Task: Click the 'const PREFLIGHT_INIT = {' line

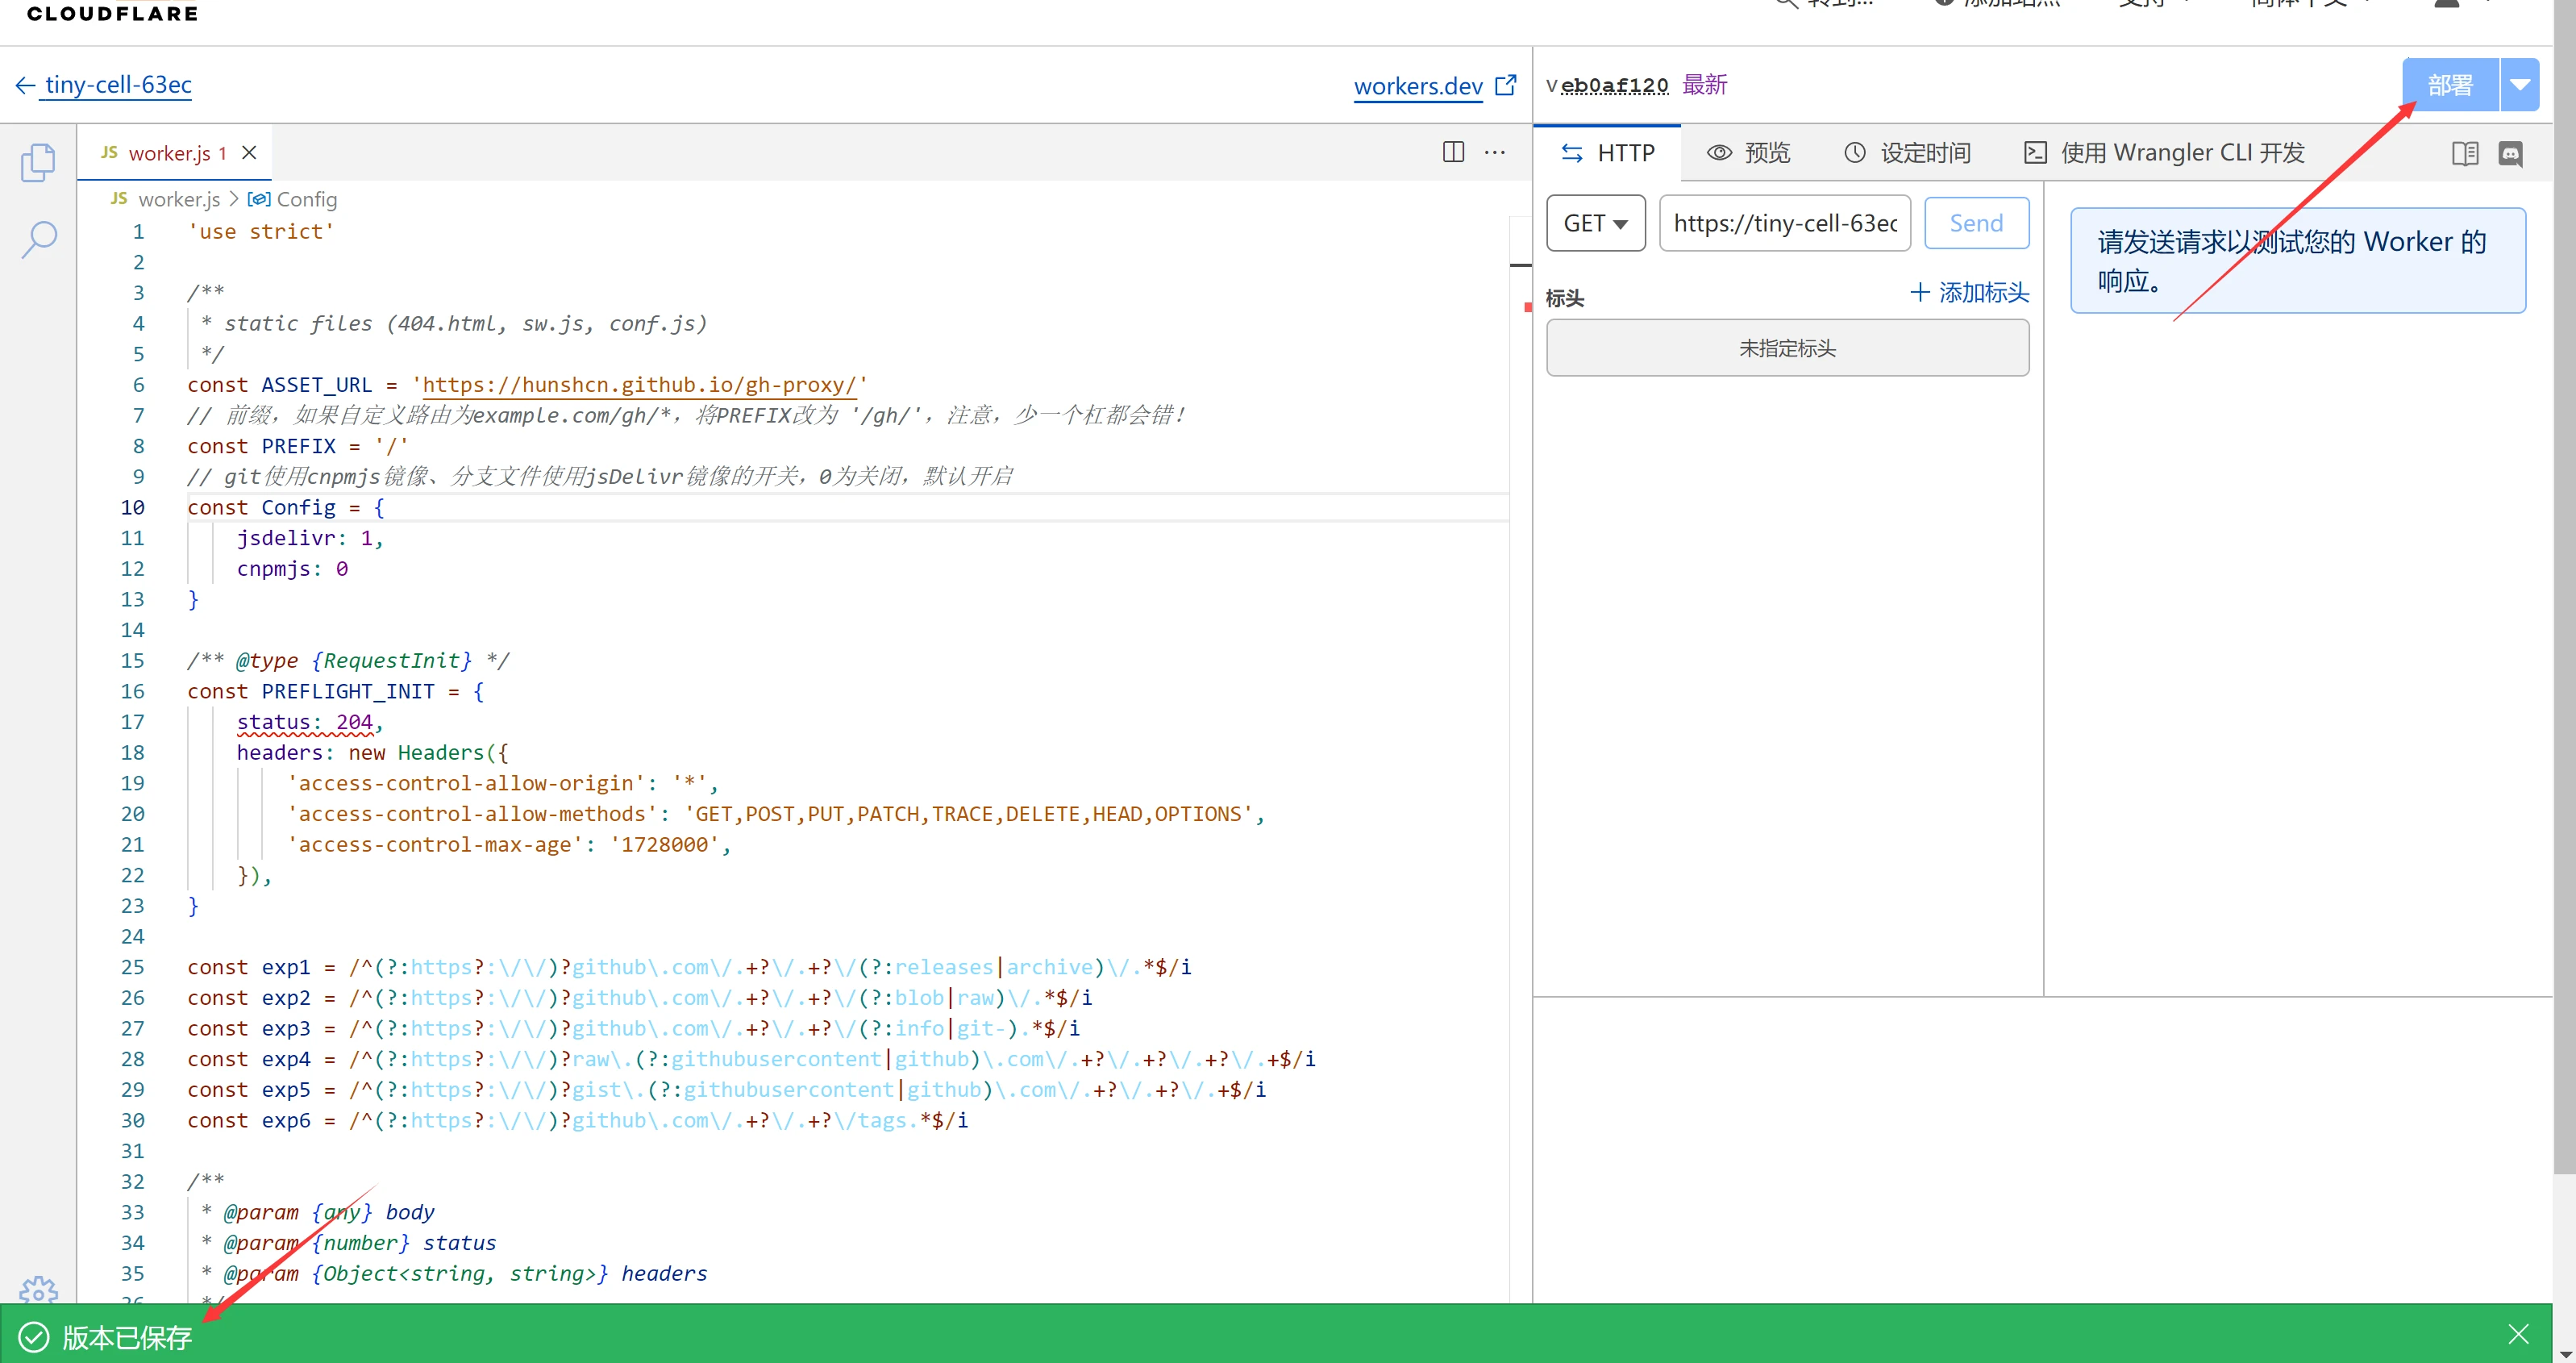Action: pyautogui.click(x=335, y=691)
